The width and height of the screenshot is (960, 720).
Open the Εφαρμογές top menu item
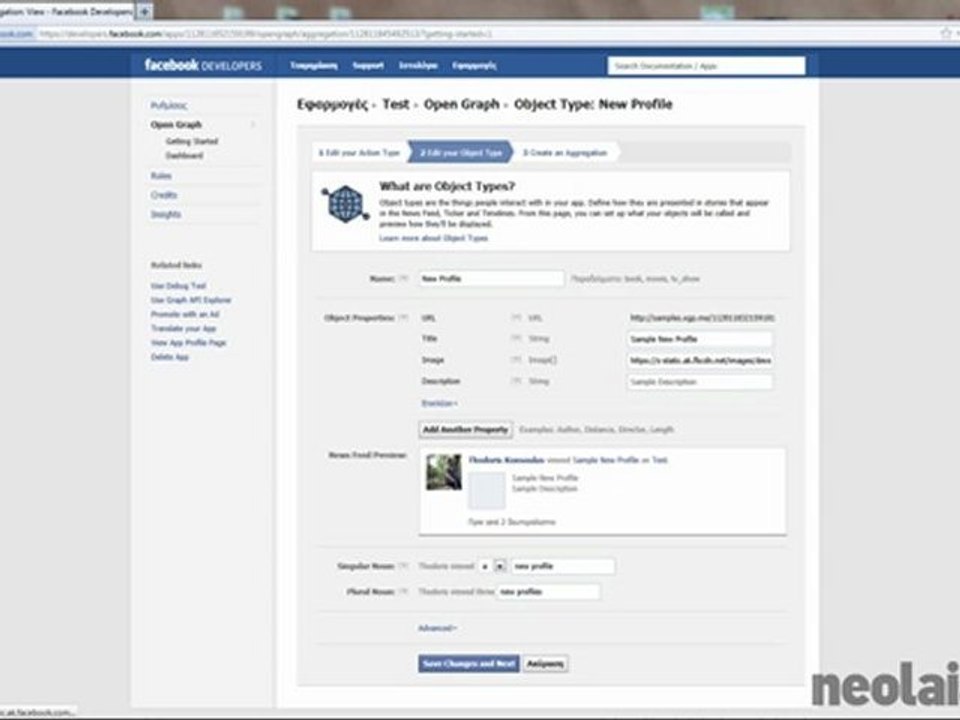click(x=474, y=66)
